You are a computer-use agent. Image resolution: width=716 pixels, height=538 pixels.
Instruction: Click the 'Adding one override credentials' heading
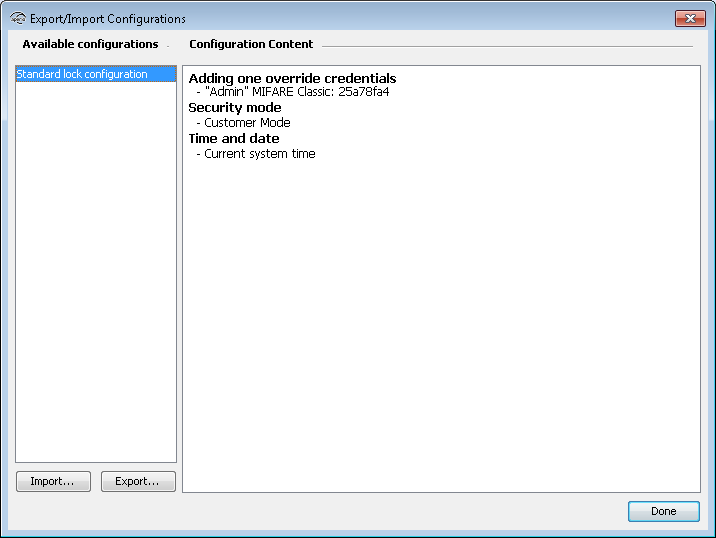pos(292,78)
